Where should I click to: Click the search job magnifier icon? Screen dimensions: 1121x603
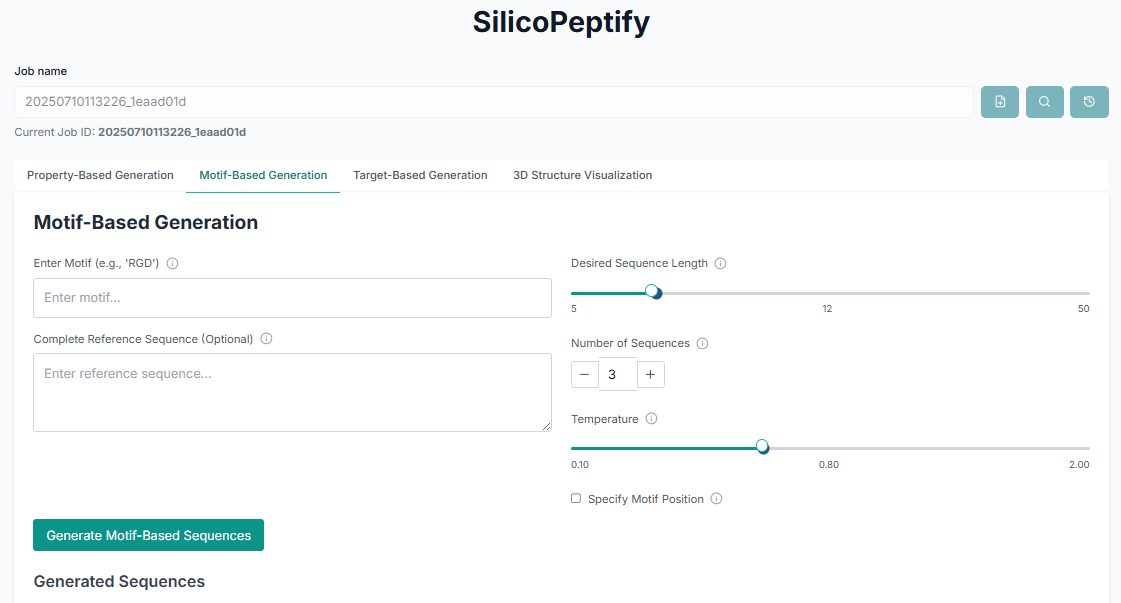point(1044,102)
